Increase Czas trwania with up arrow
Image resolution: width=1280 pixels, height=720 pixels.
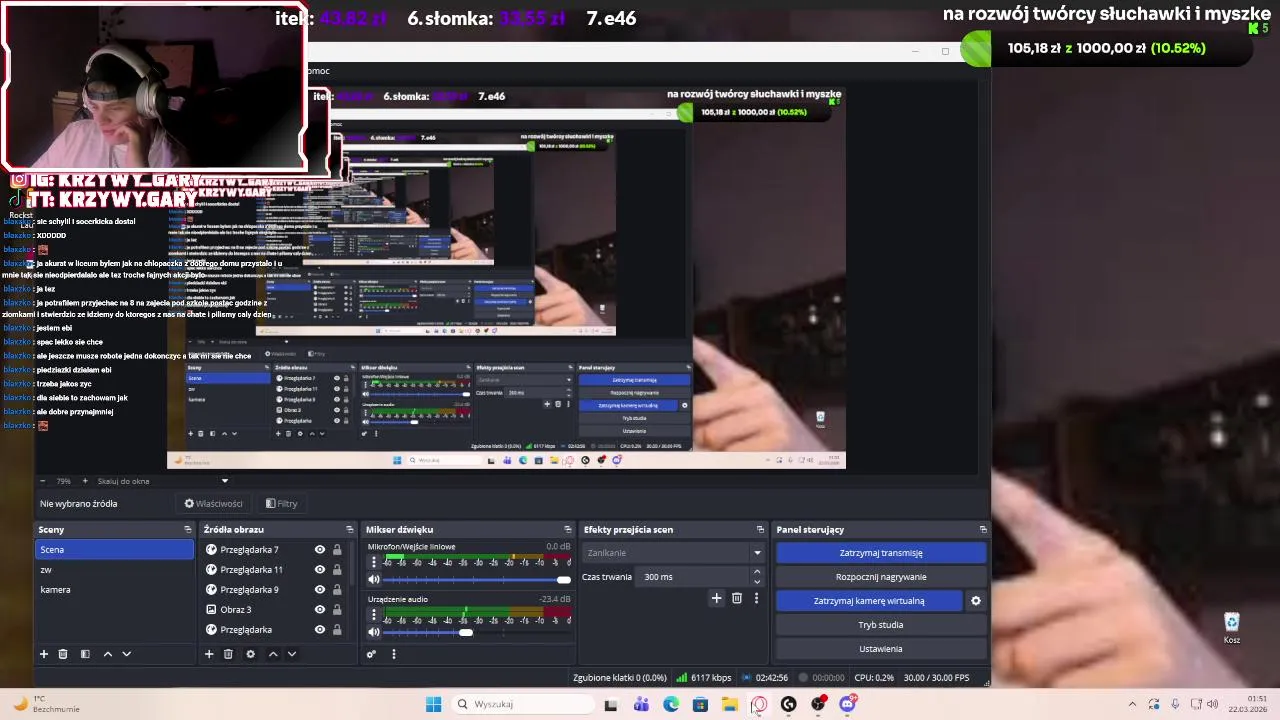[757, 572]
